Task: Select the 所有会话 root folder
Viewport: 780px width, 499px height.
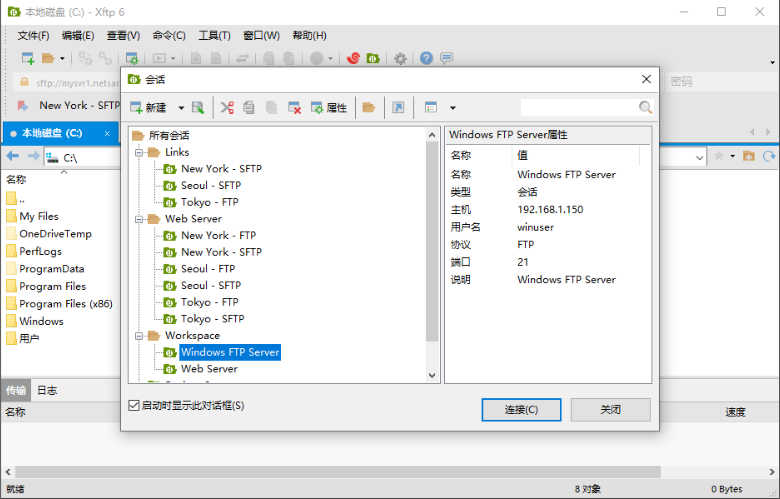Action: (168, 135)
